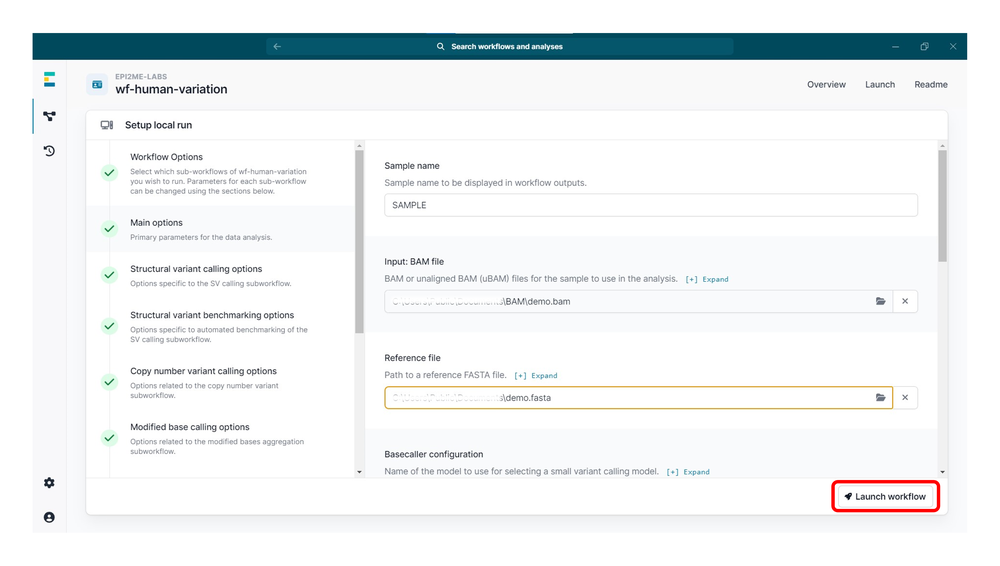Screen dimensions: 1000x566
Task: Expand the Reference file description
Action: (536, 376)
